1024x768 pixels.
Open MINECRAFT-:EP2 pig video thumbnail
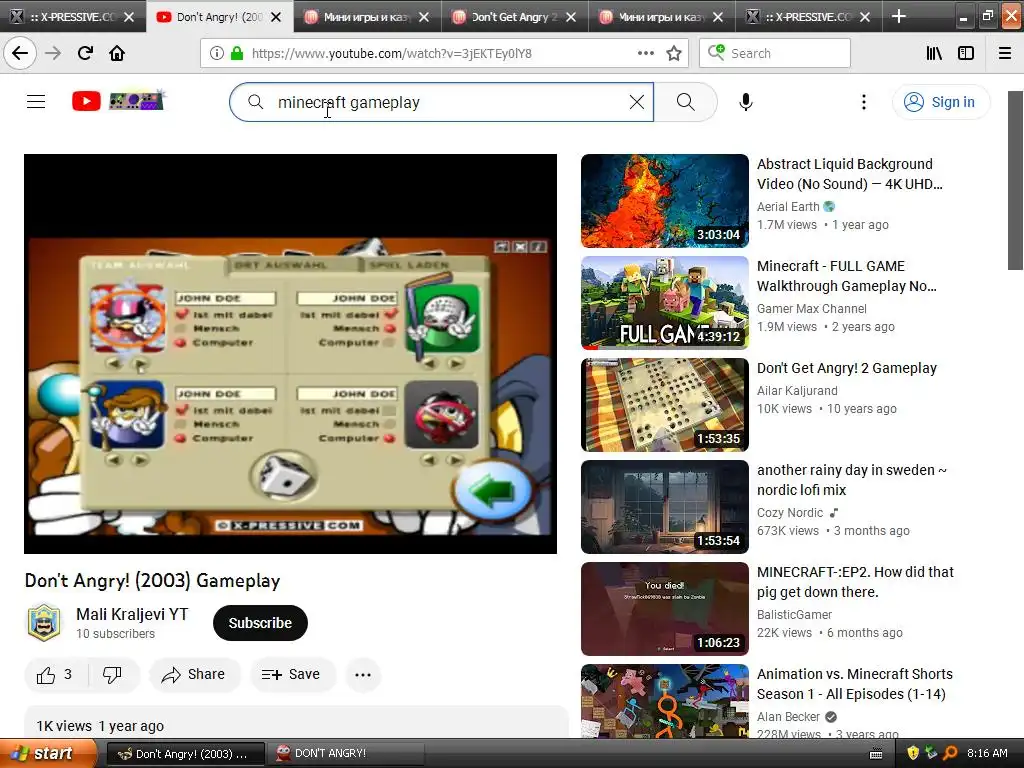665,609
